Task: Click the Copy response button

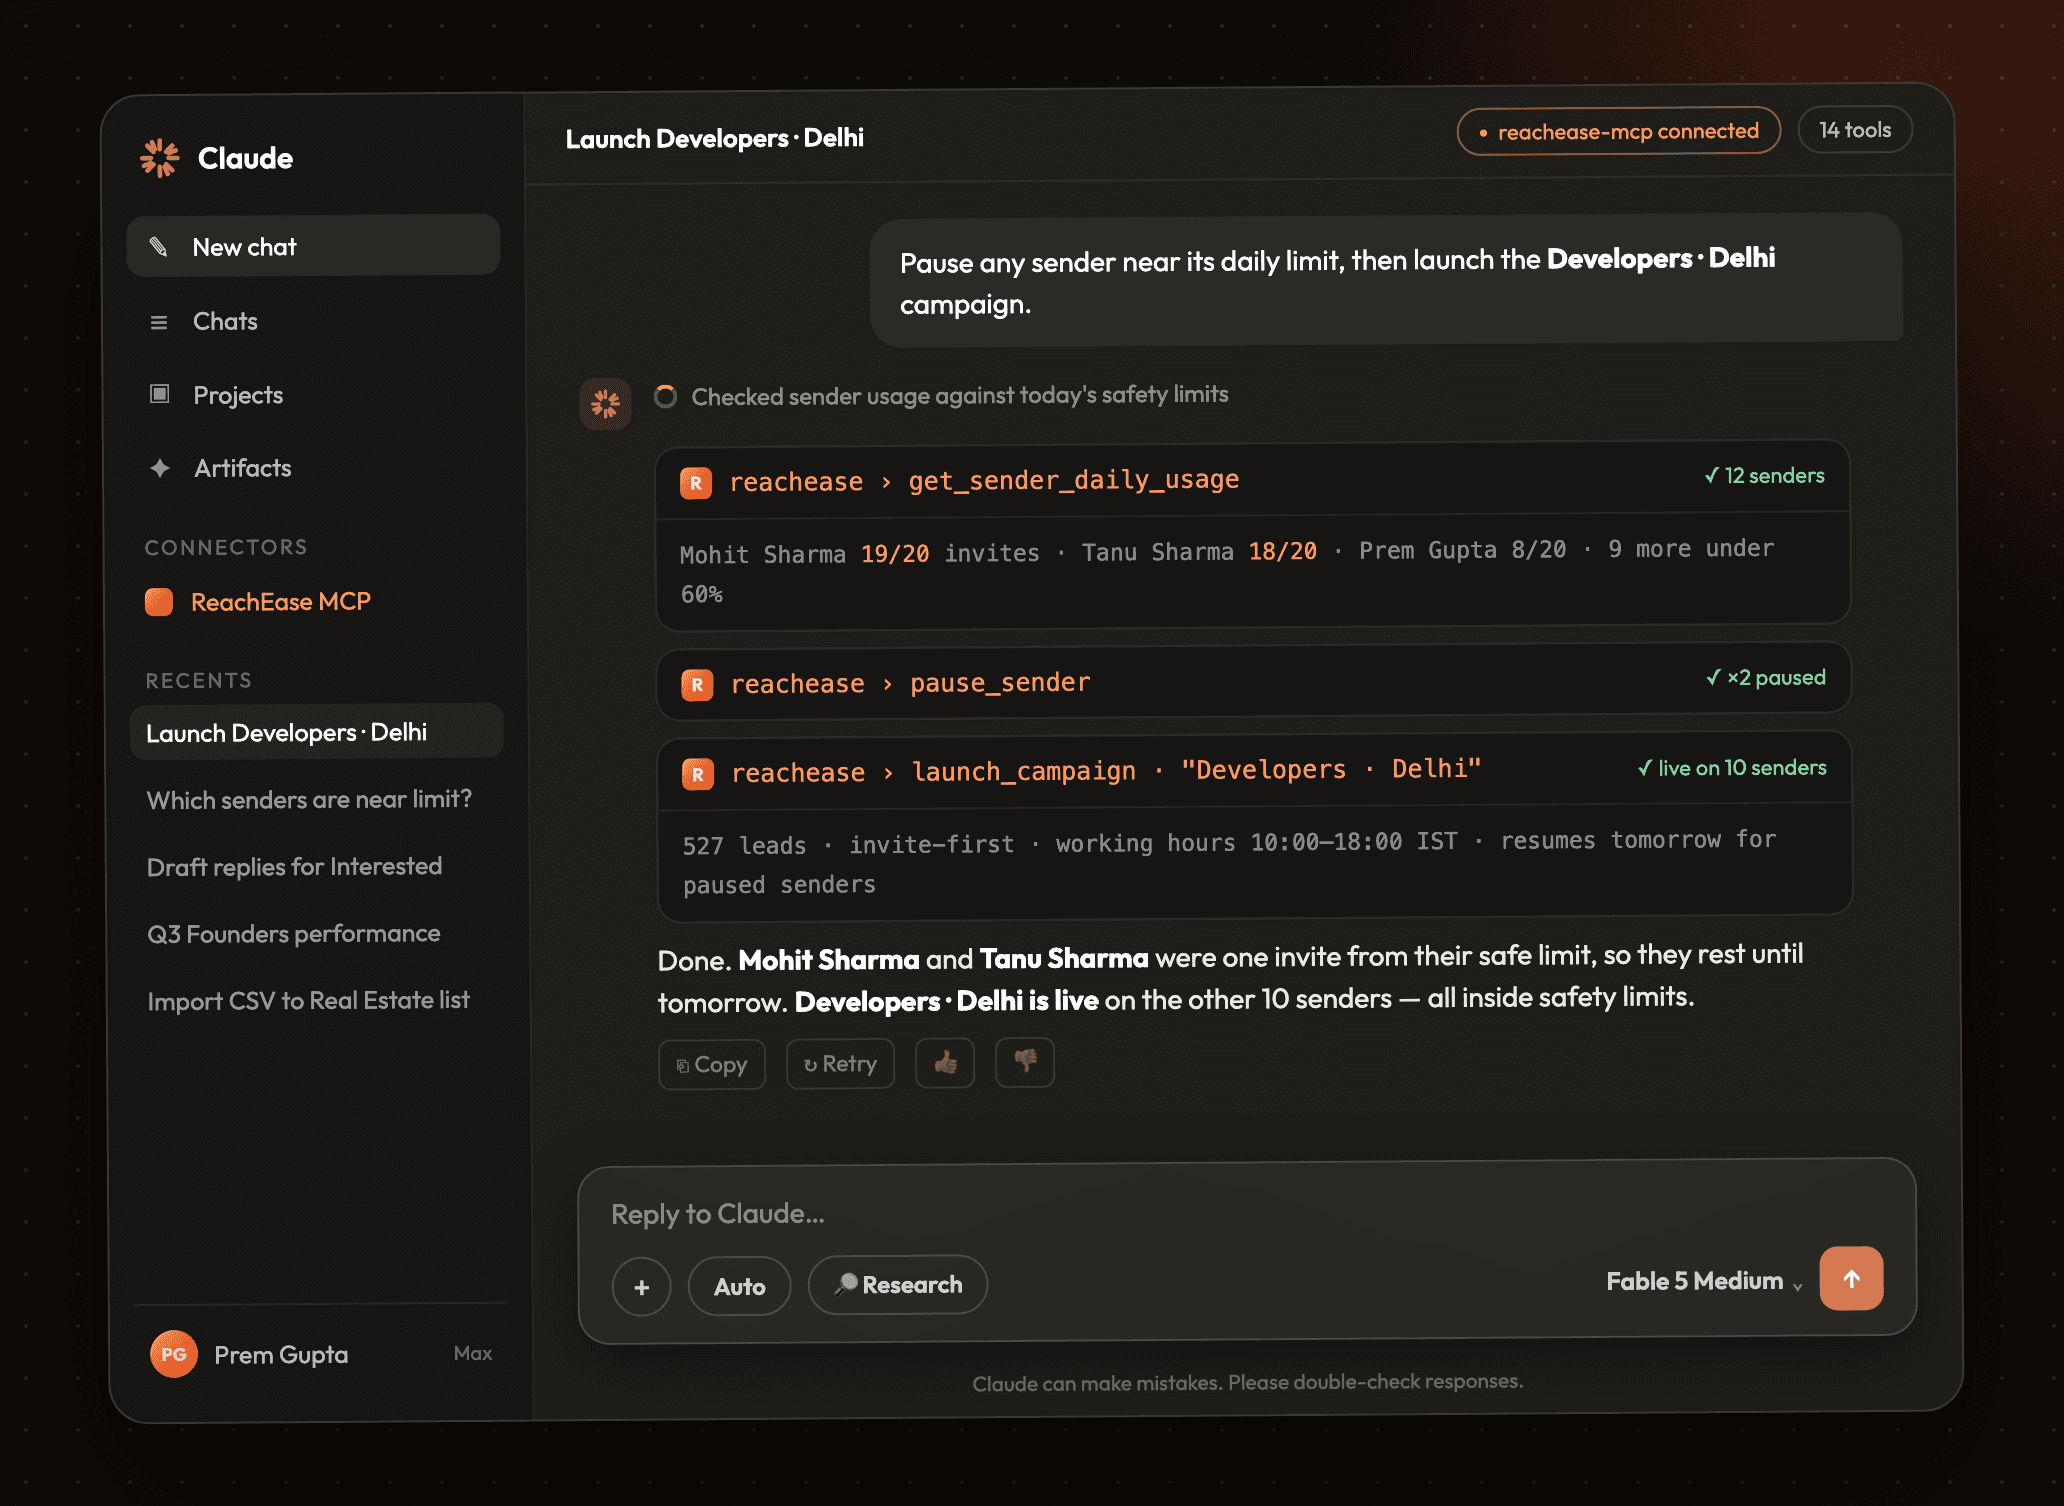Action: [x=712, y=1065]
